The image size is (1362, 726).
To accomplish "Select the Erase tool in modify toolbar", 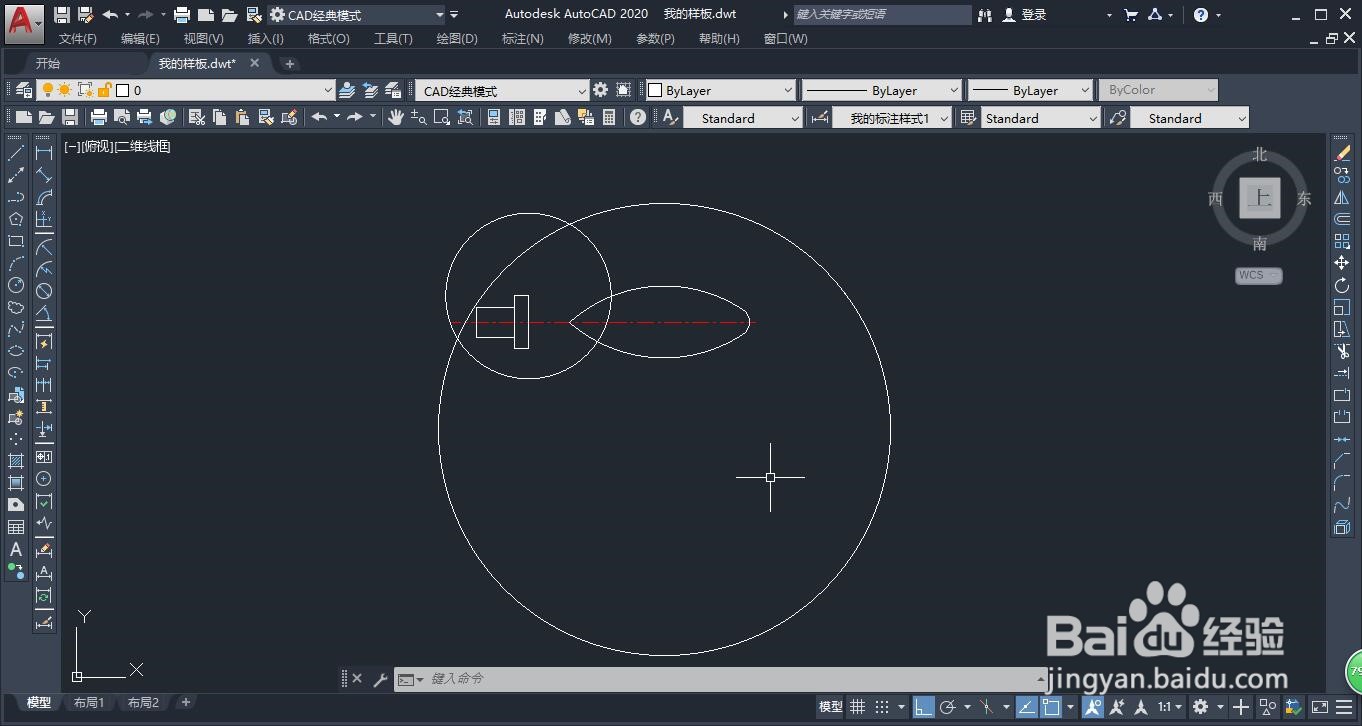I will coord(1342,153).
